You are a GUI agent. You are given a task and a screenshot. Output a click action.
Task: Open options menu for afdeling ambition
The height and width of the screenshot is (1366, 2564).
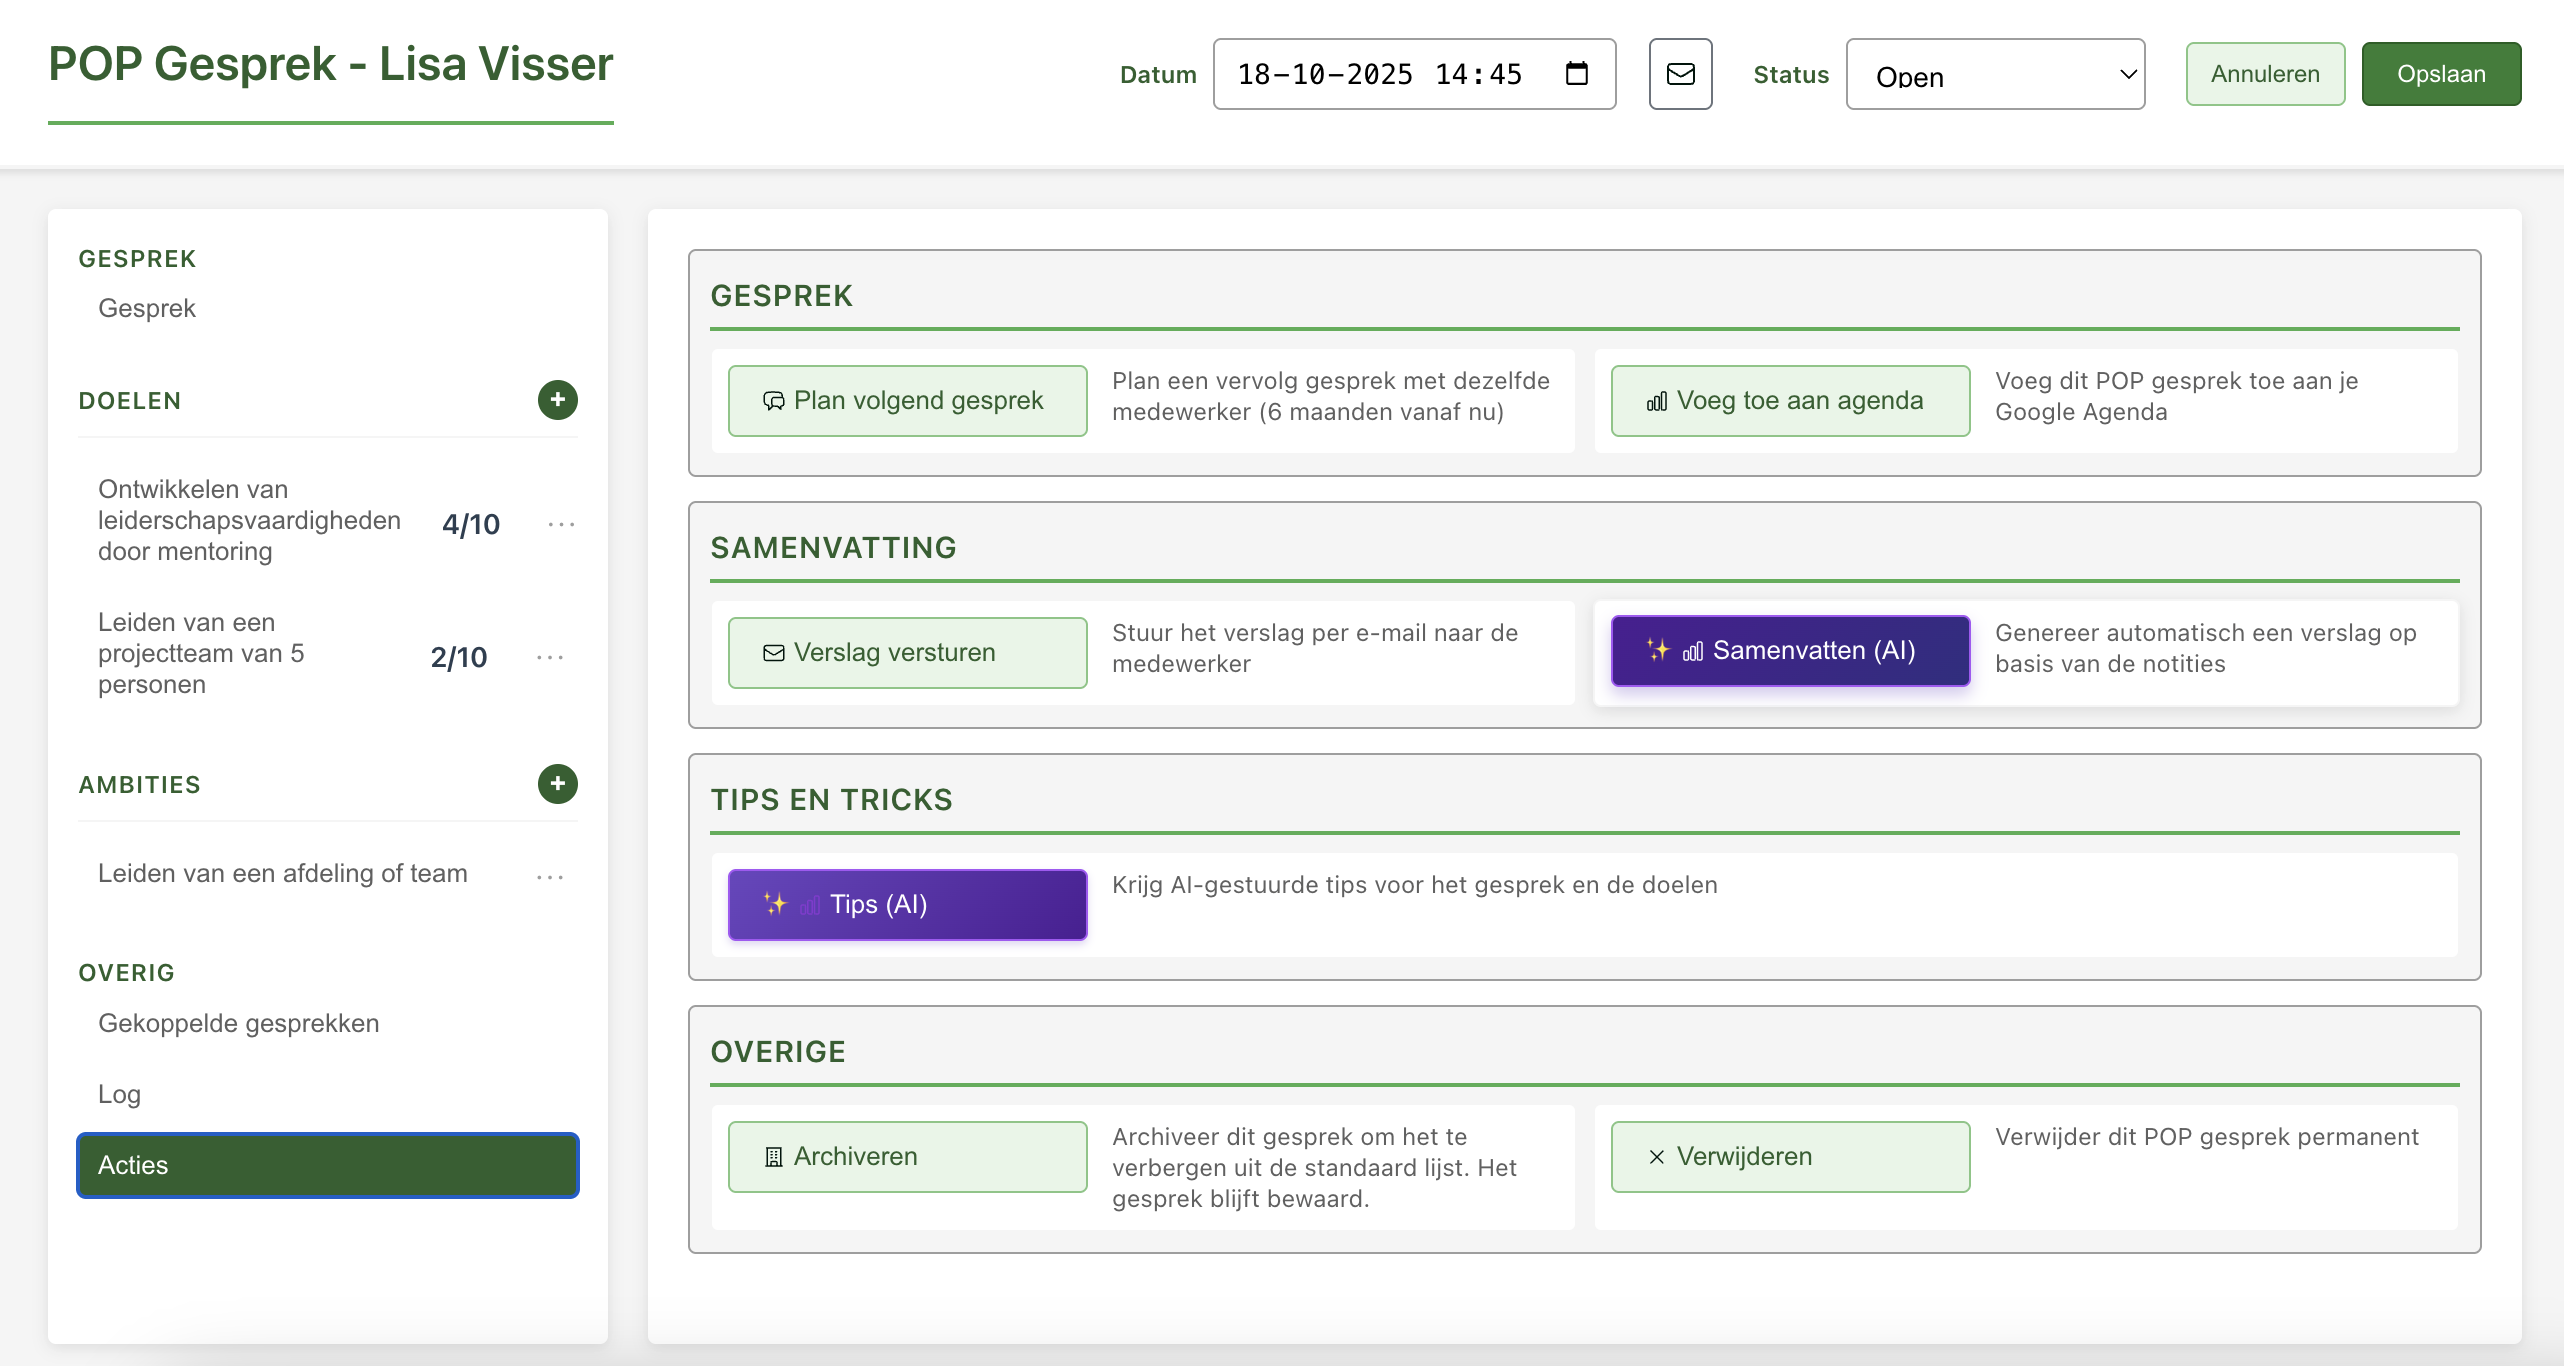tap(550, 876)
